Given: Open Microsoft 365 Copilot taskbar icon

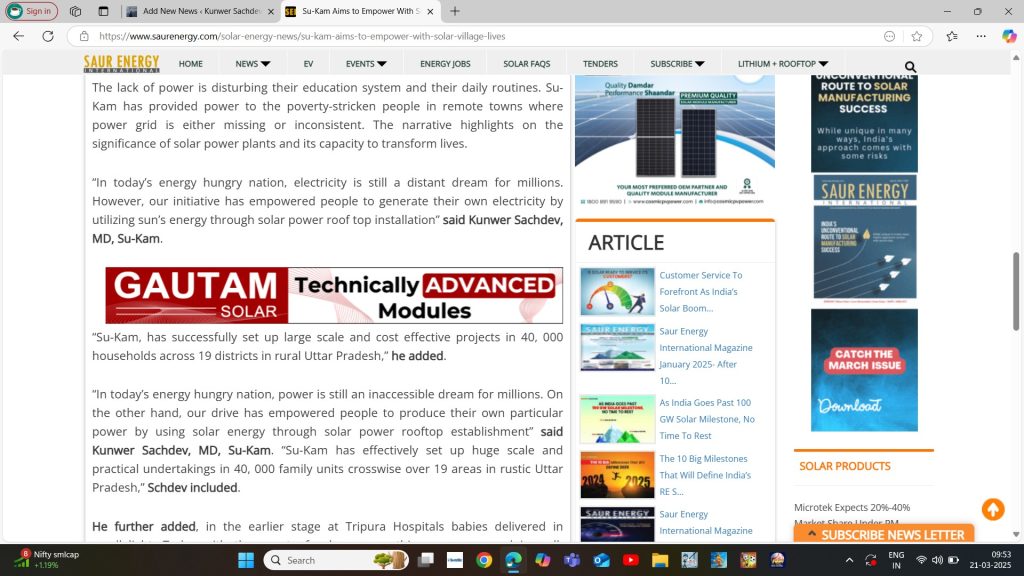Looking at the screenshot, I should (x=543, y=560).
